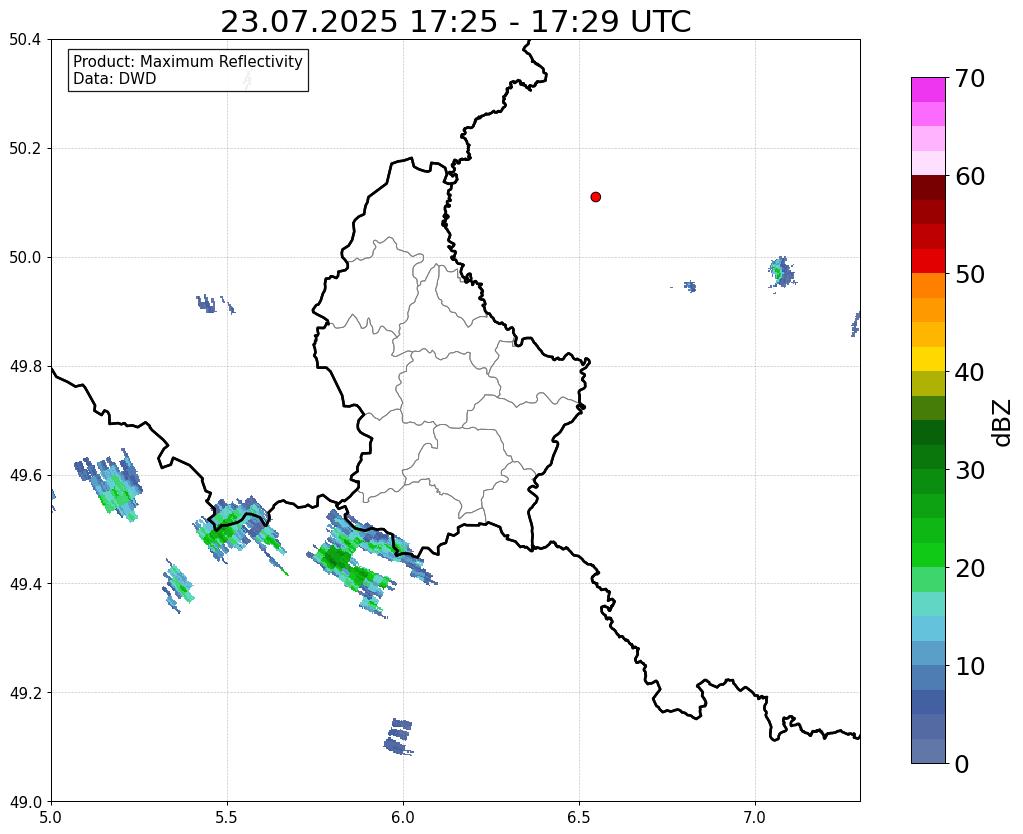Image resolution: width=1023 pixels, height=834 pixels.
Task: Click latitude label 49.0
Action: (25, 801)
